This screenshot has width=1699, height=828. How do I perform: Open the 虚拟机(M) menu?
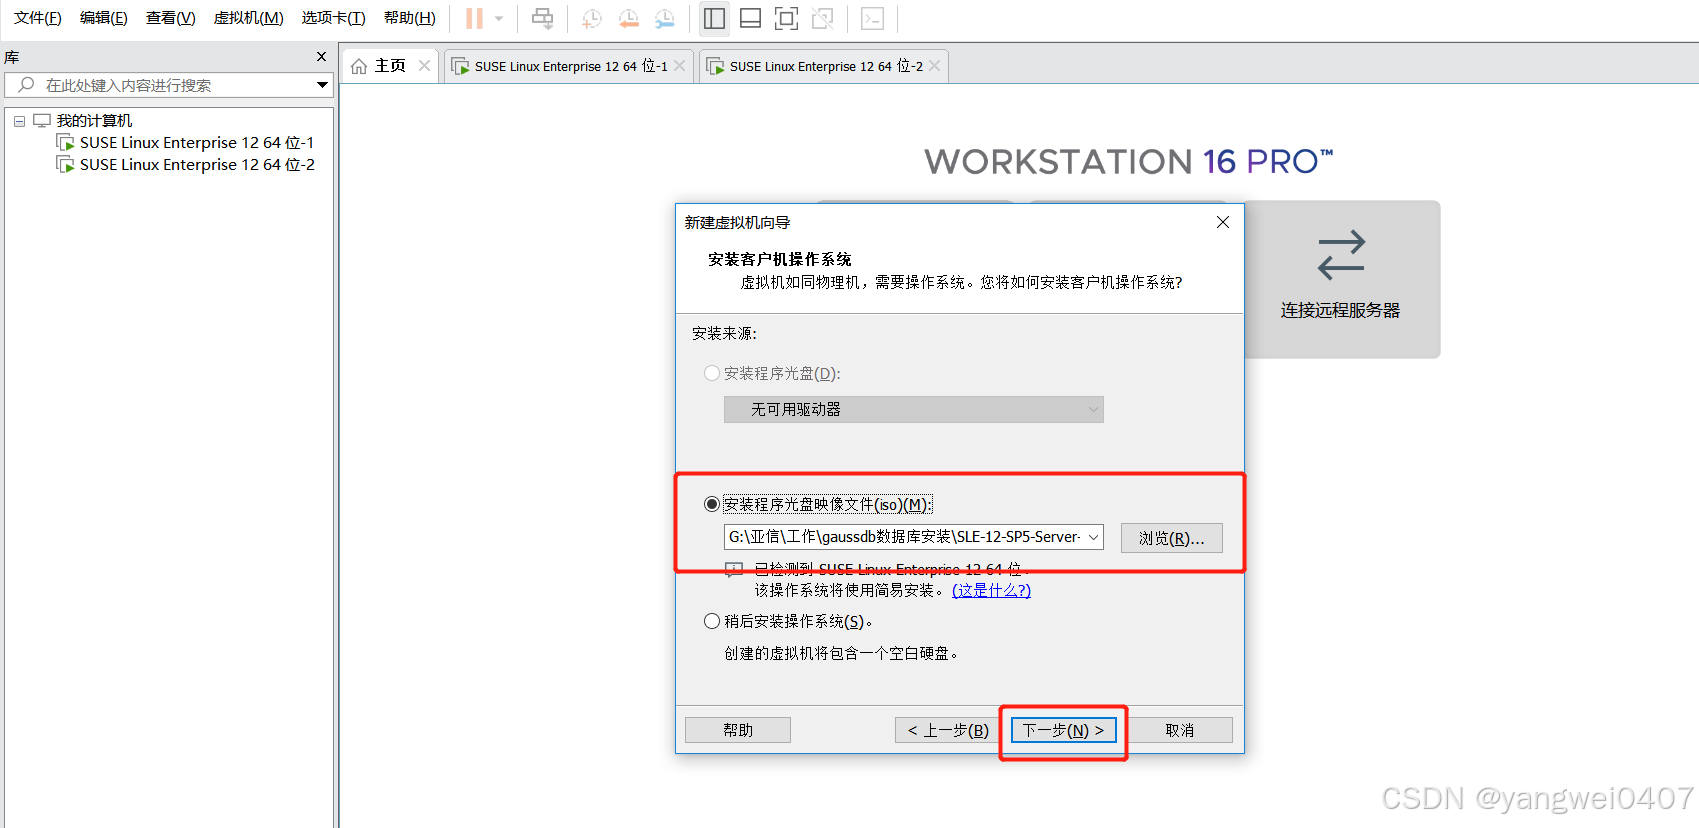[249, 18]
